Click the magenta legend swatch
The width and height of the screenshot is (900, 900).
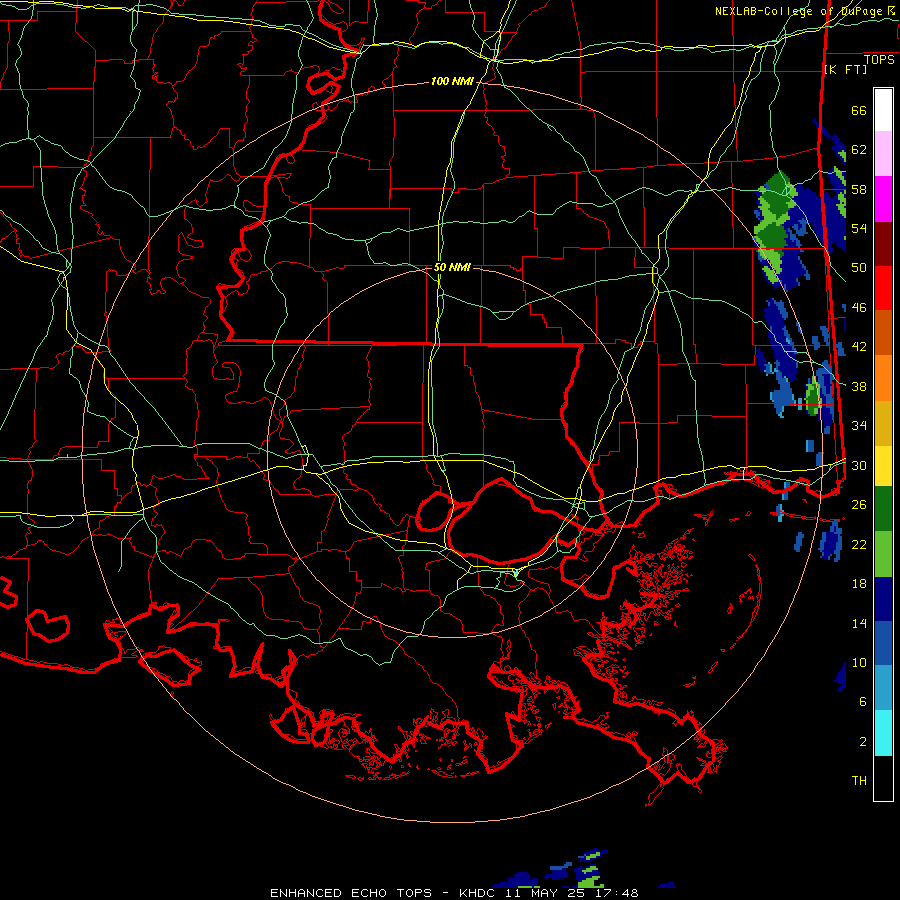pyautogui.click(x=883, y=199)
